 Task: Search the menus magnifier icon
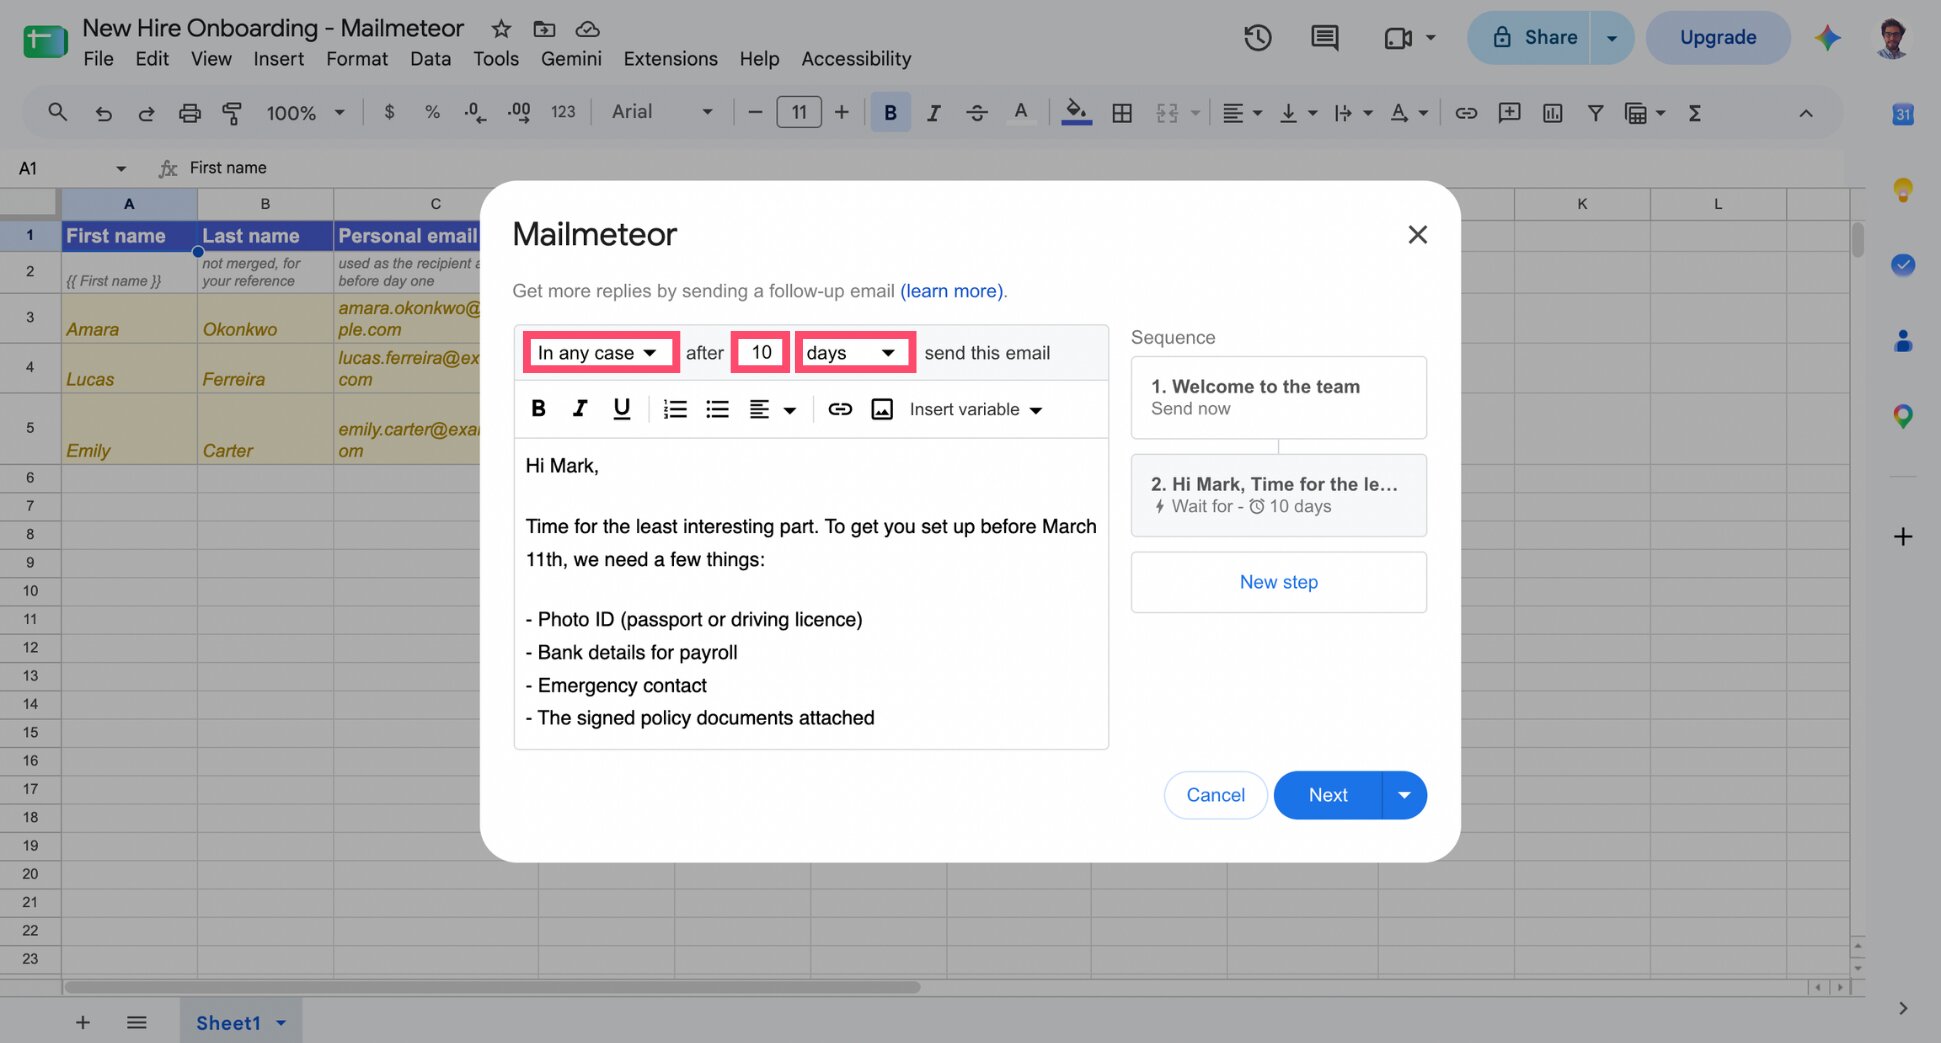coord(58,112)
